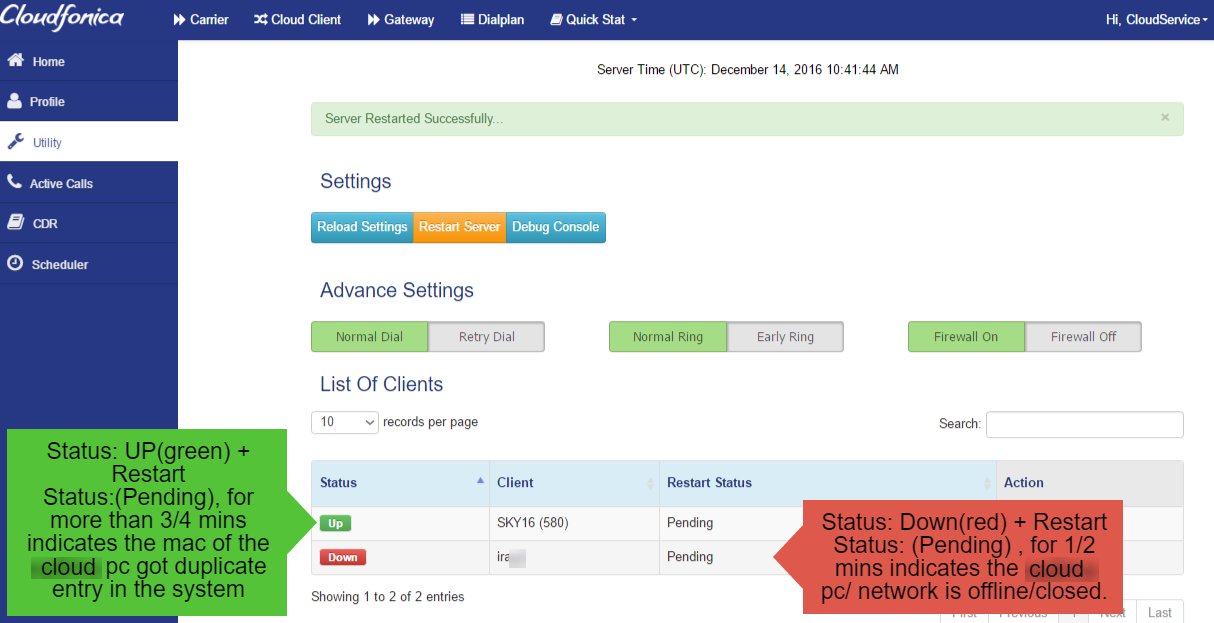The image size is (1214, 623).
Task: Open the Debug Console
Action: pos(555,227)
